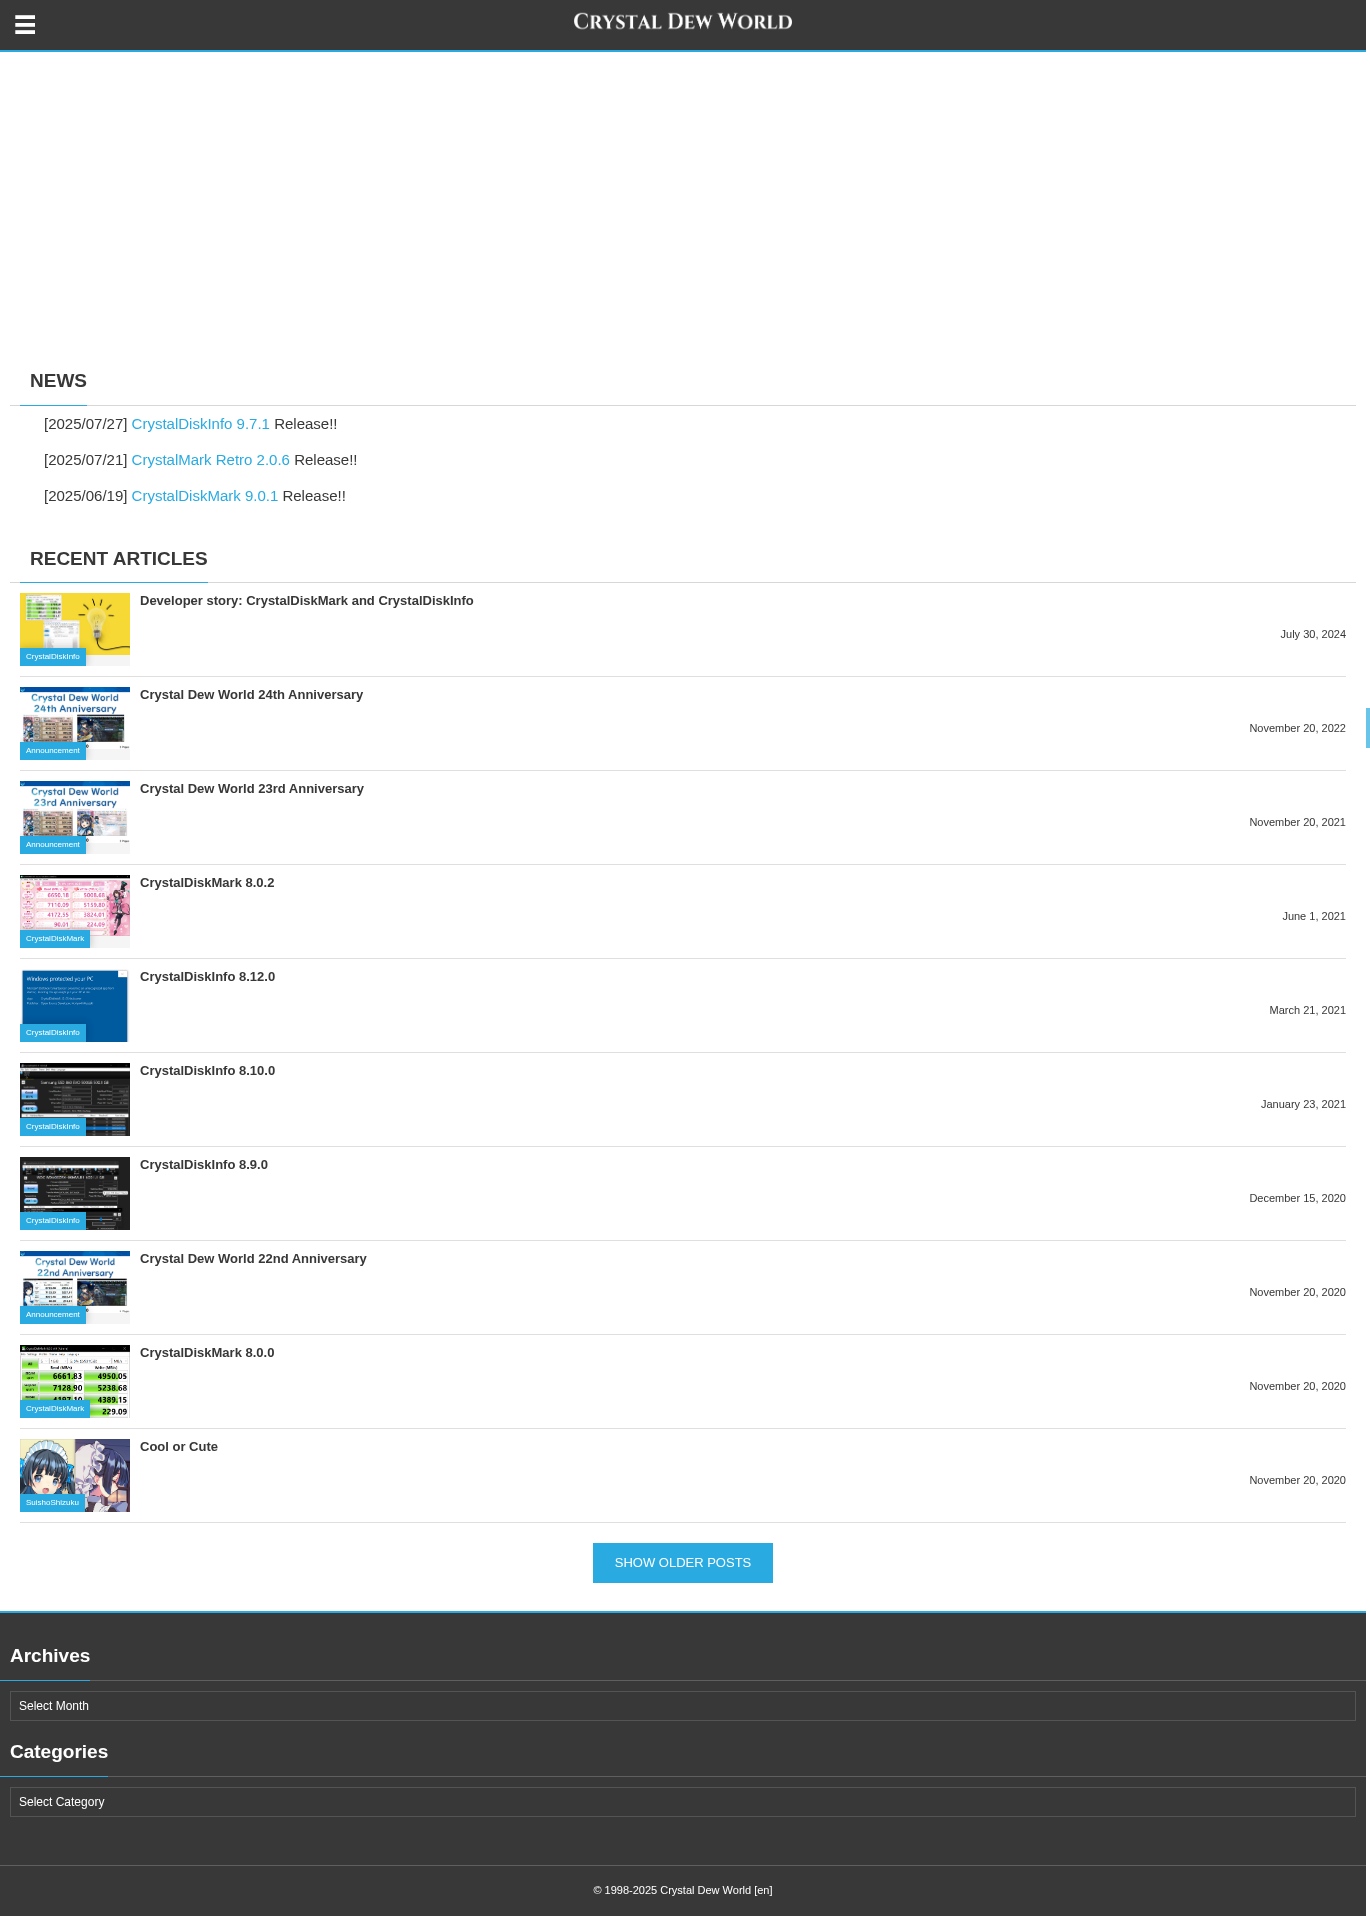Click the 22nd Anniversary thumbnail image

(x=75, y=1282)
